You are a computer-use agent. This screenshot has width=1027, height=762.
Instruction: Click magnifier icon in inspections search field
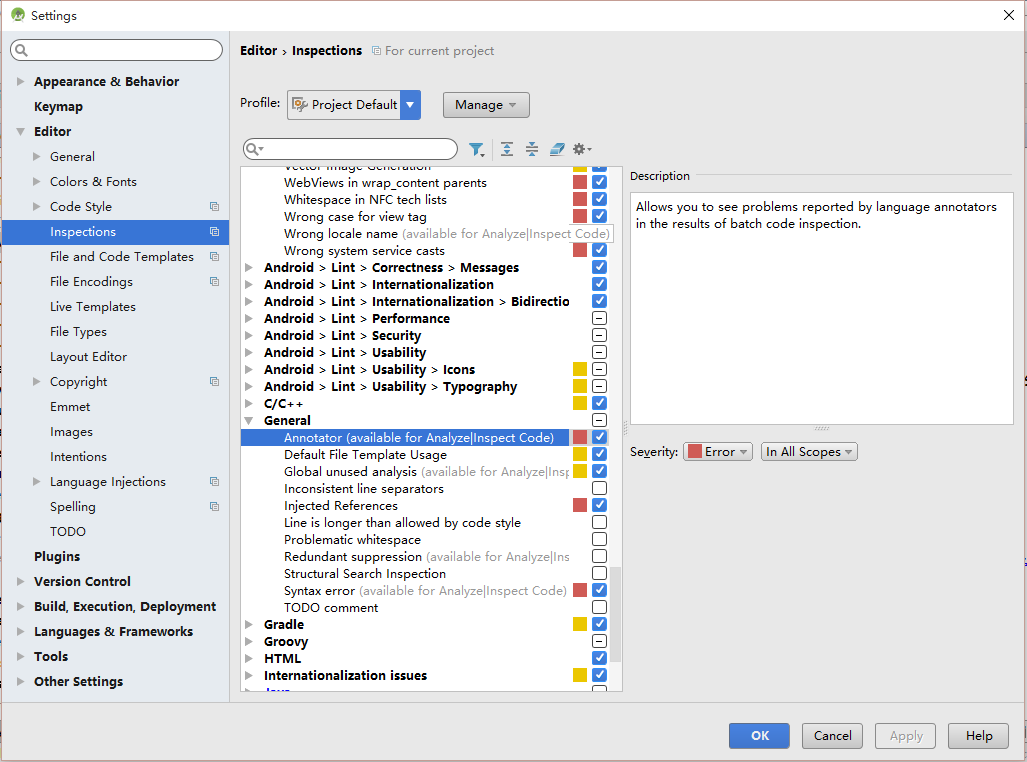pos(254,149)
